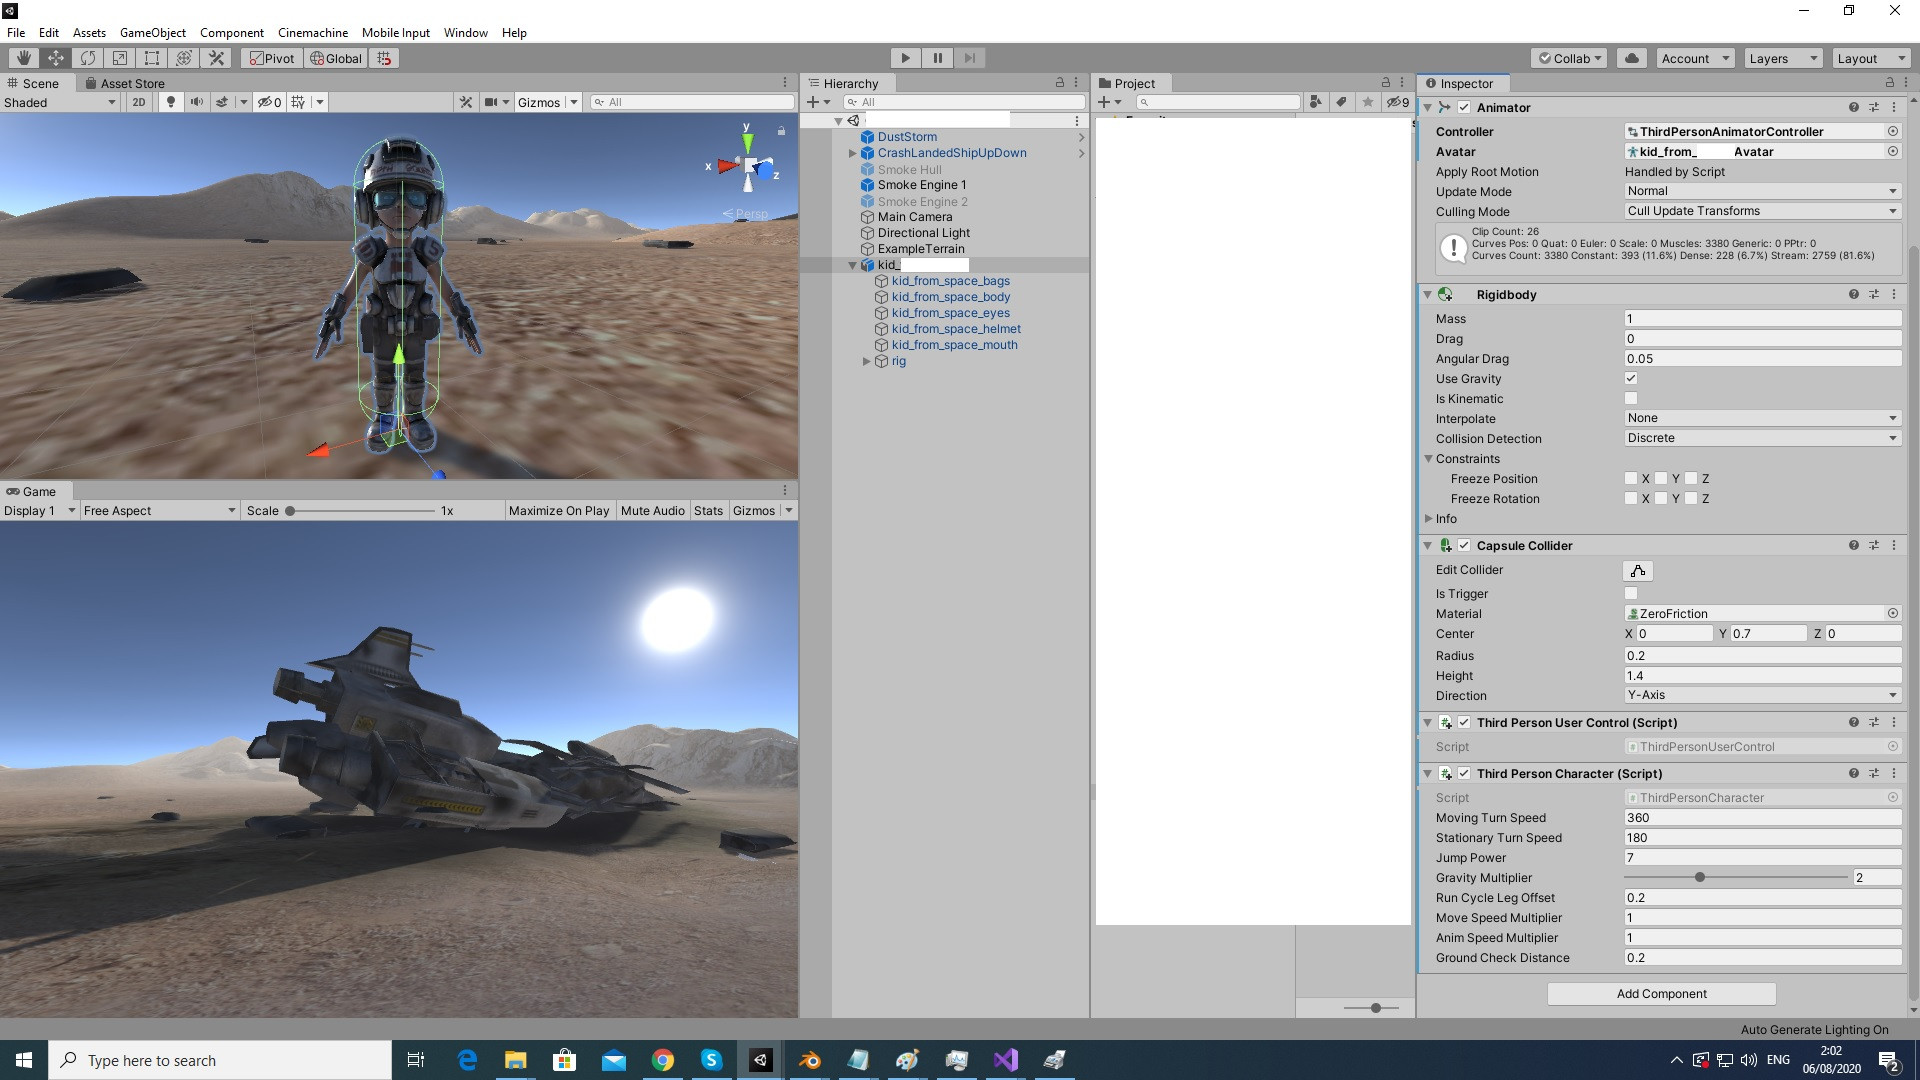Select the Scale tool
The width and height of the screenshot is (1920, 1080).
pos(120,57)
